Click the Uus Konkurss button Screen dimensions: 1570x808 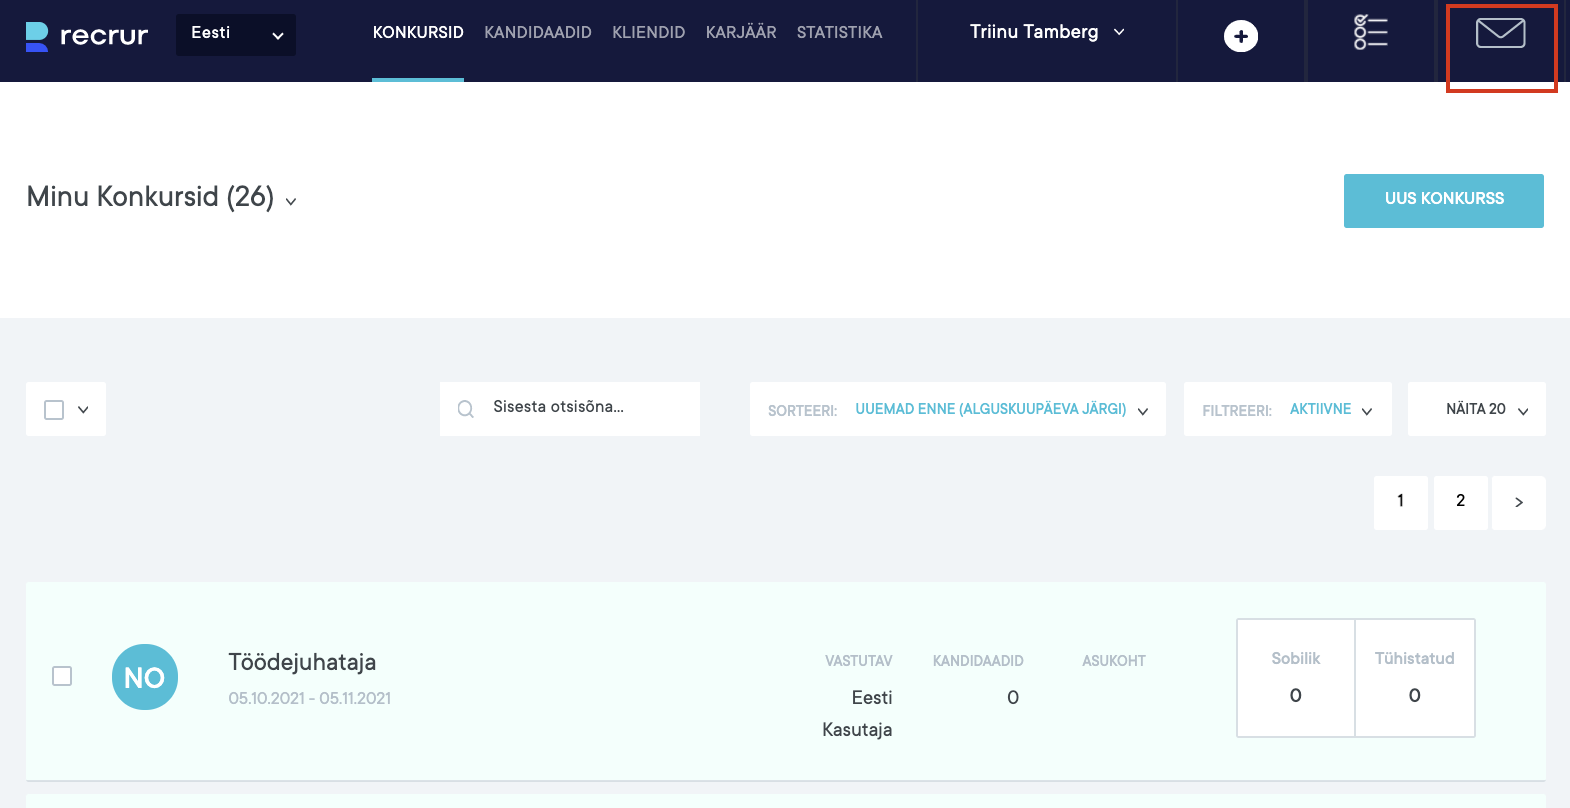click(1443, 200)
